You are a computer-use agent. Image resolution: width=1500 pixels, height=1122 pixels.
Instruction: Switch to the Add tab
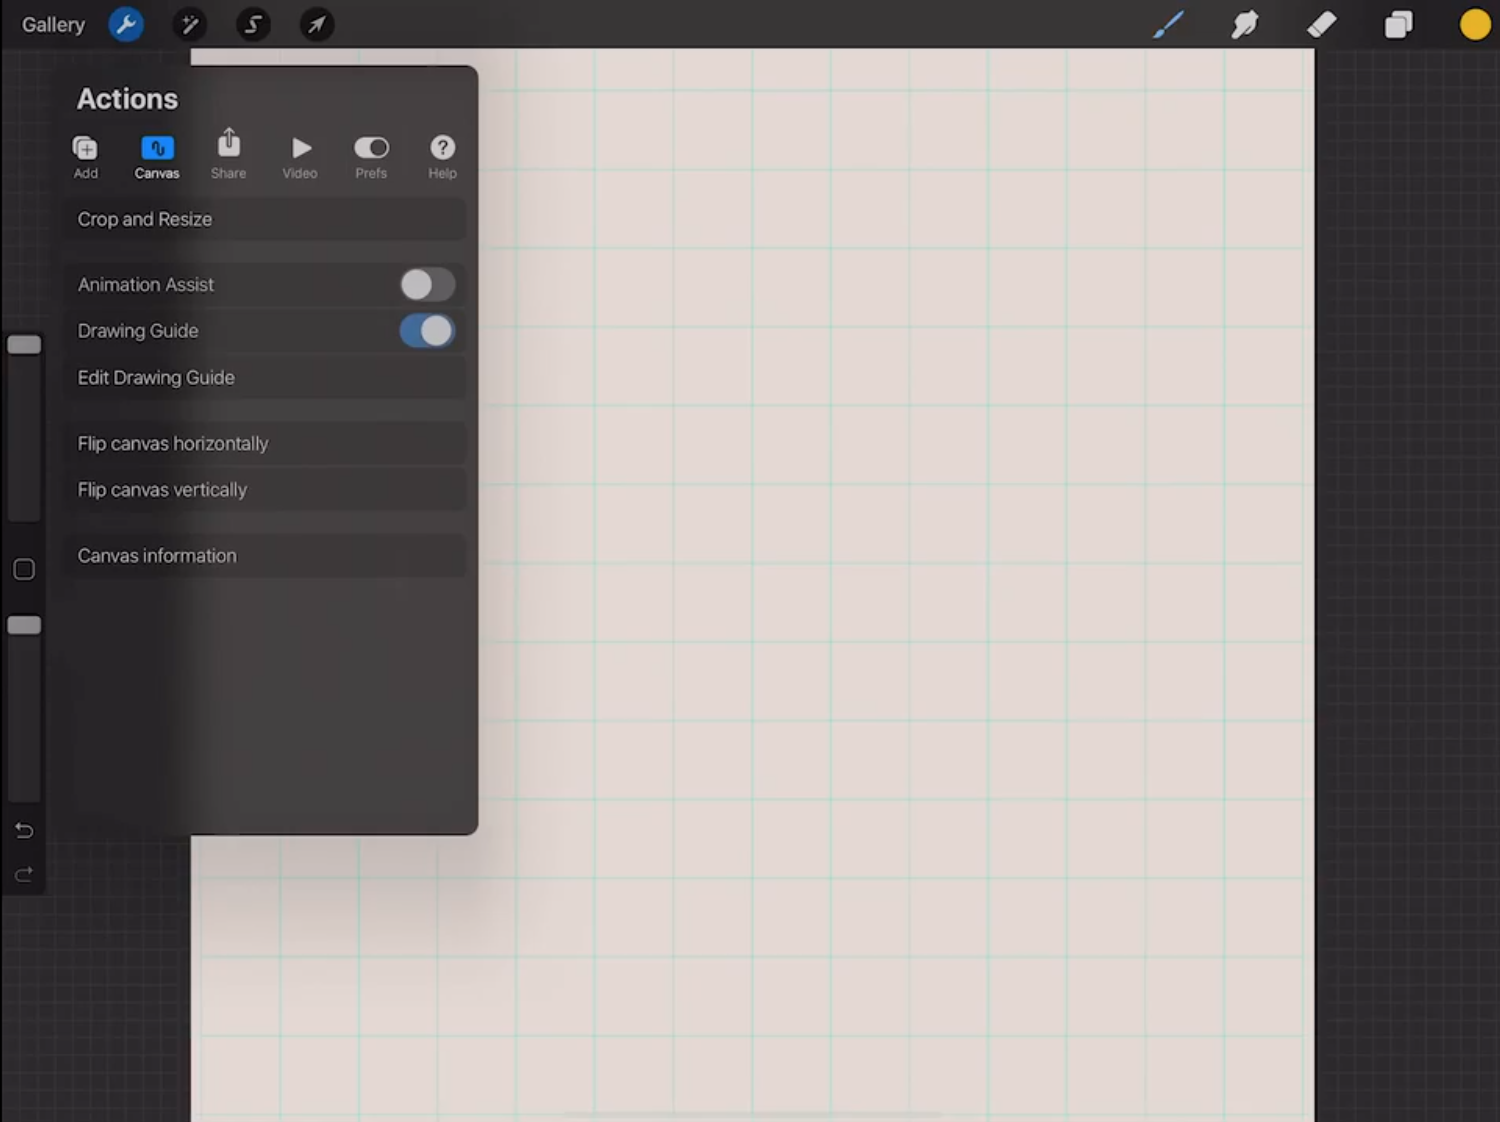[85, 155]
